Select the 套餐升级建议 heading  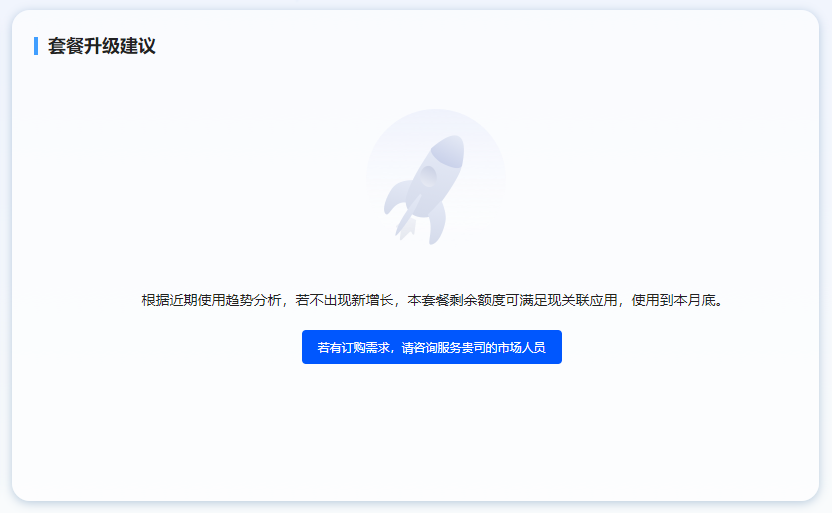(x=101, y=46)
